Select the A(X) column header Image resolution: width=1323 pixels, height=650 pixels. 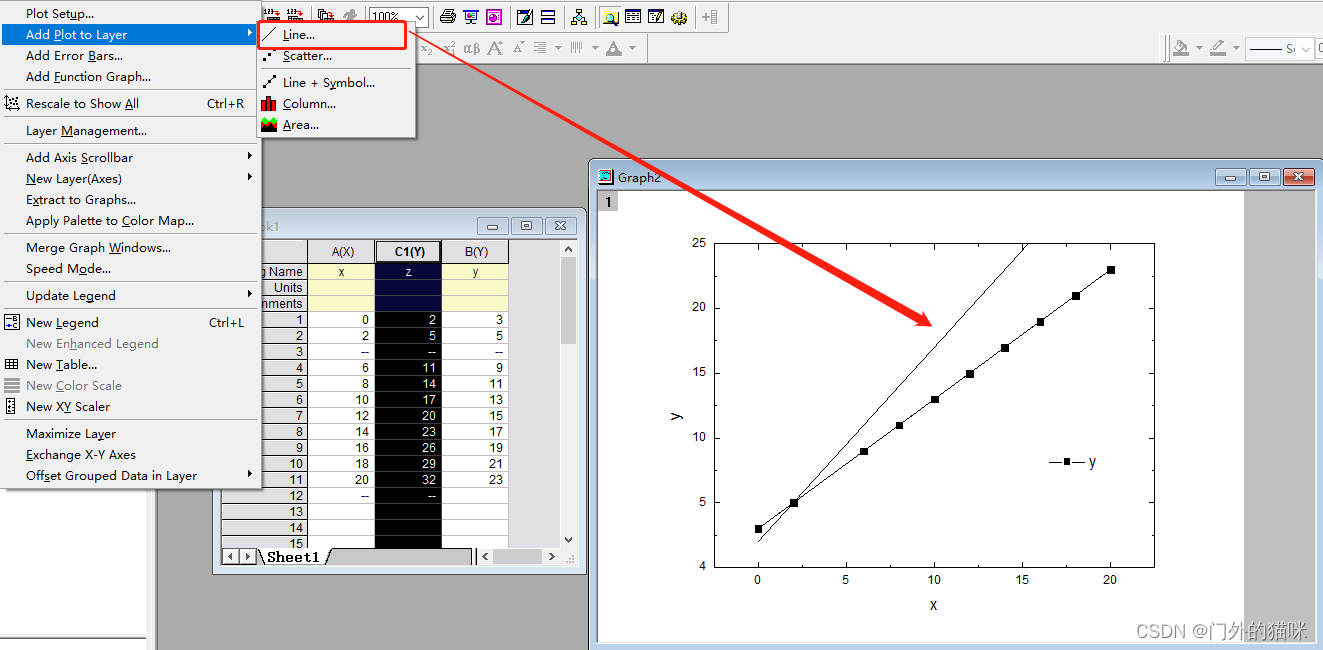[341, 252]
